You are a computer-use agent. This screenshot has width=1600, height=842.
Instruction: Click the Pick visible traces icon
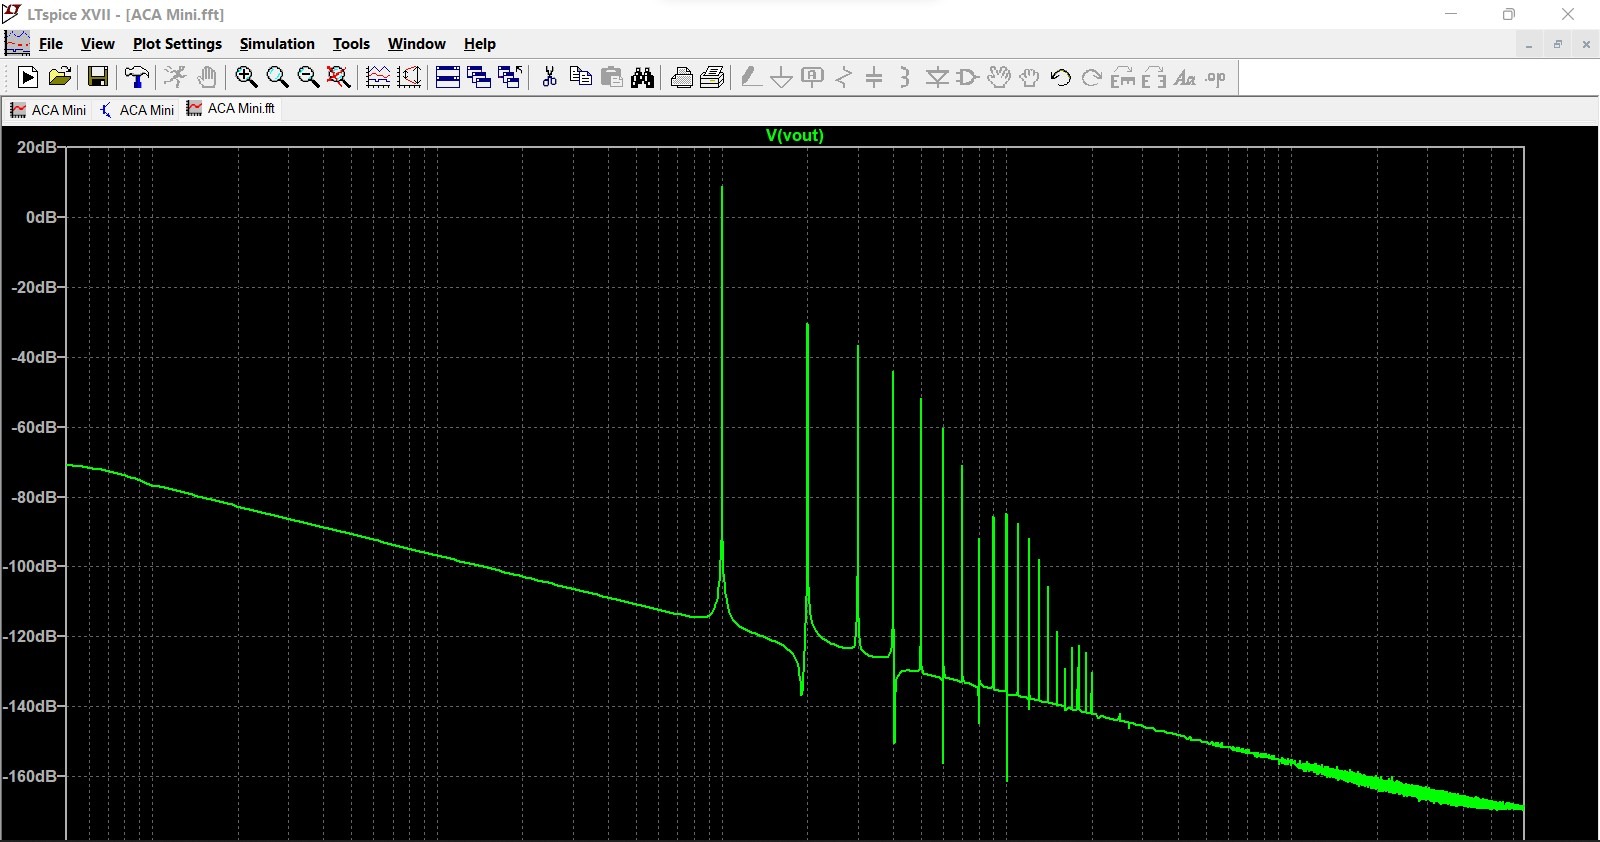pyautogui.click(x=409, y=77)
